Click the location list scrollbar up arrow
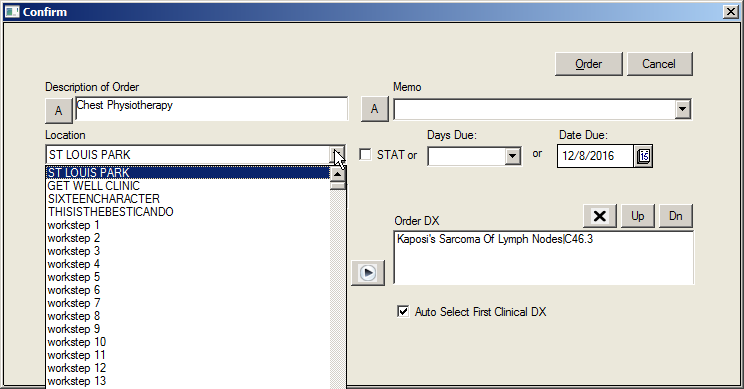 [x=337, y=174]
